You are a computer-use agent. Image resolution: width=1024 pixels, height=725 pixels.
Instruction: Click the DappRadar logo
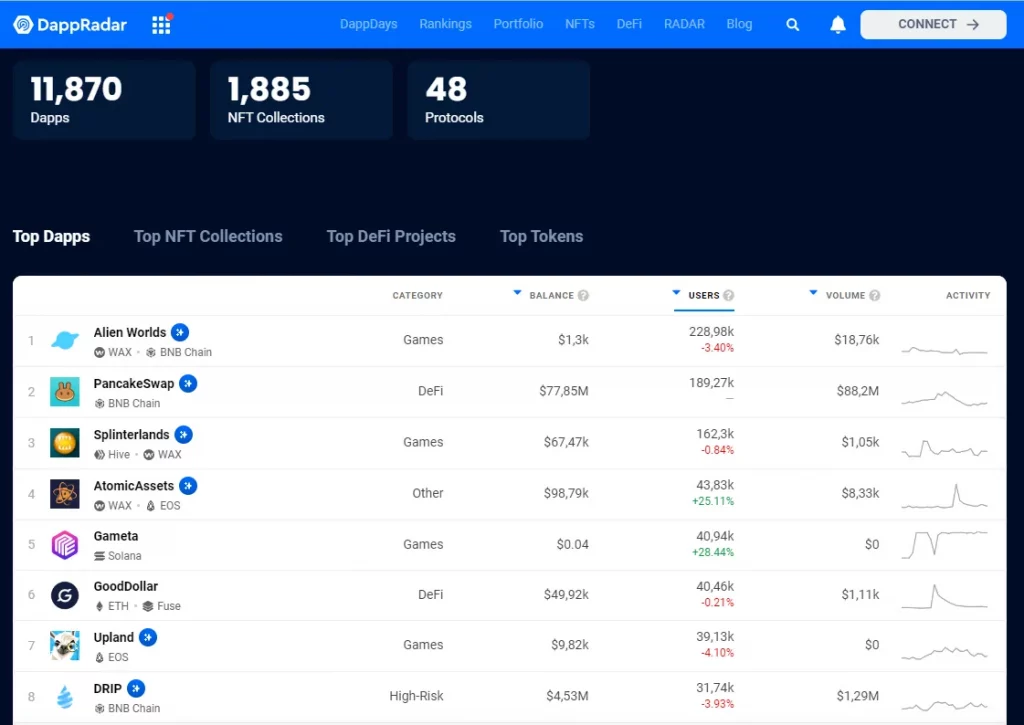(70, 25)
